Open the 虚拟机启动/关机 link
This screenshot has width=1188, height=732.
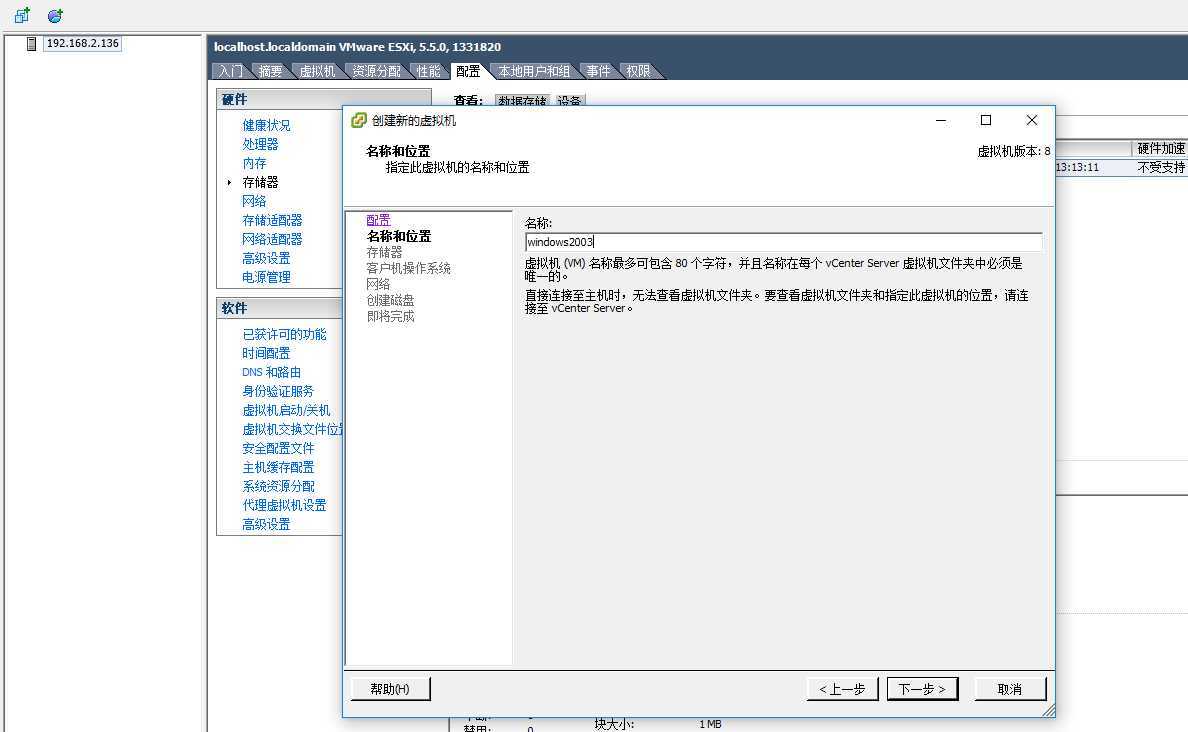click(x=286, y=410)
